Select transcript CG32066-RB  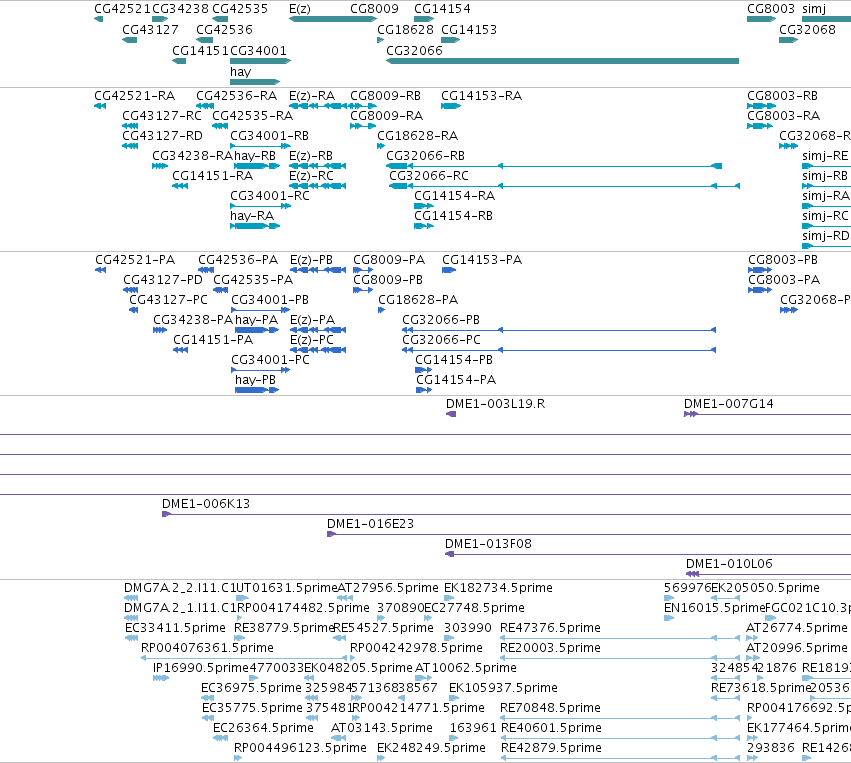pyautogui.click(x=554, y=166)
